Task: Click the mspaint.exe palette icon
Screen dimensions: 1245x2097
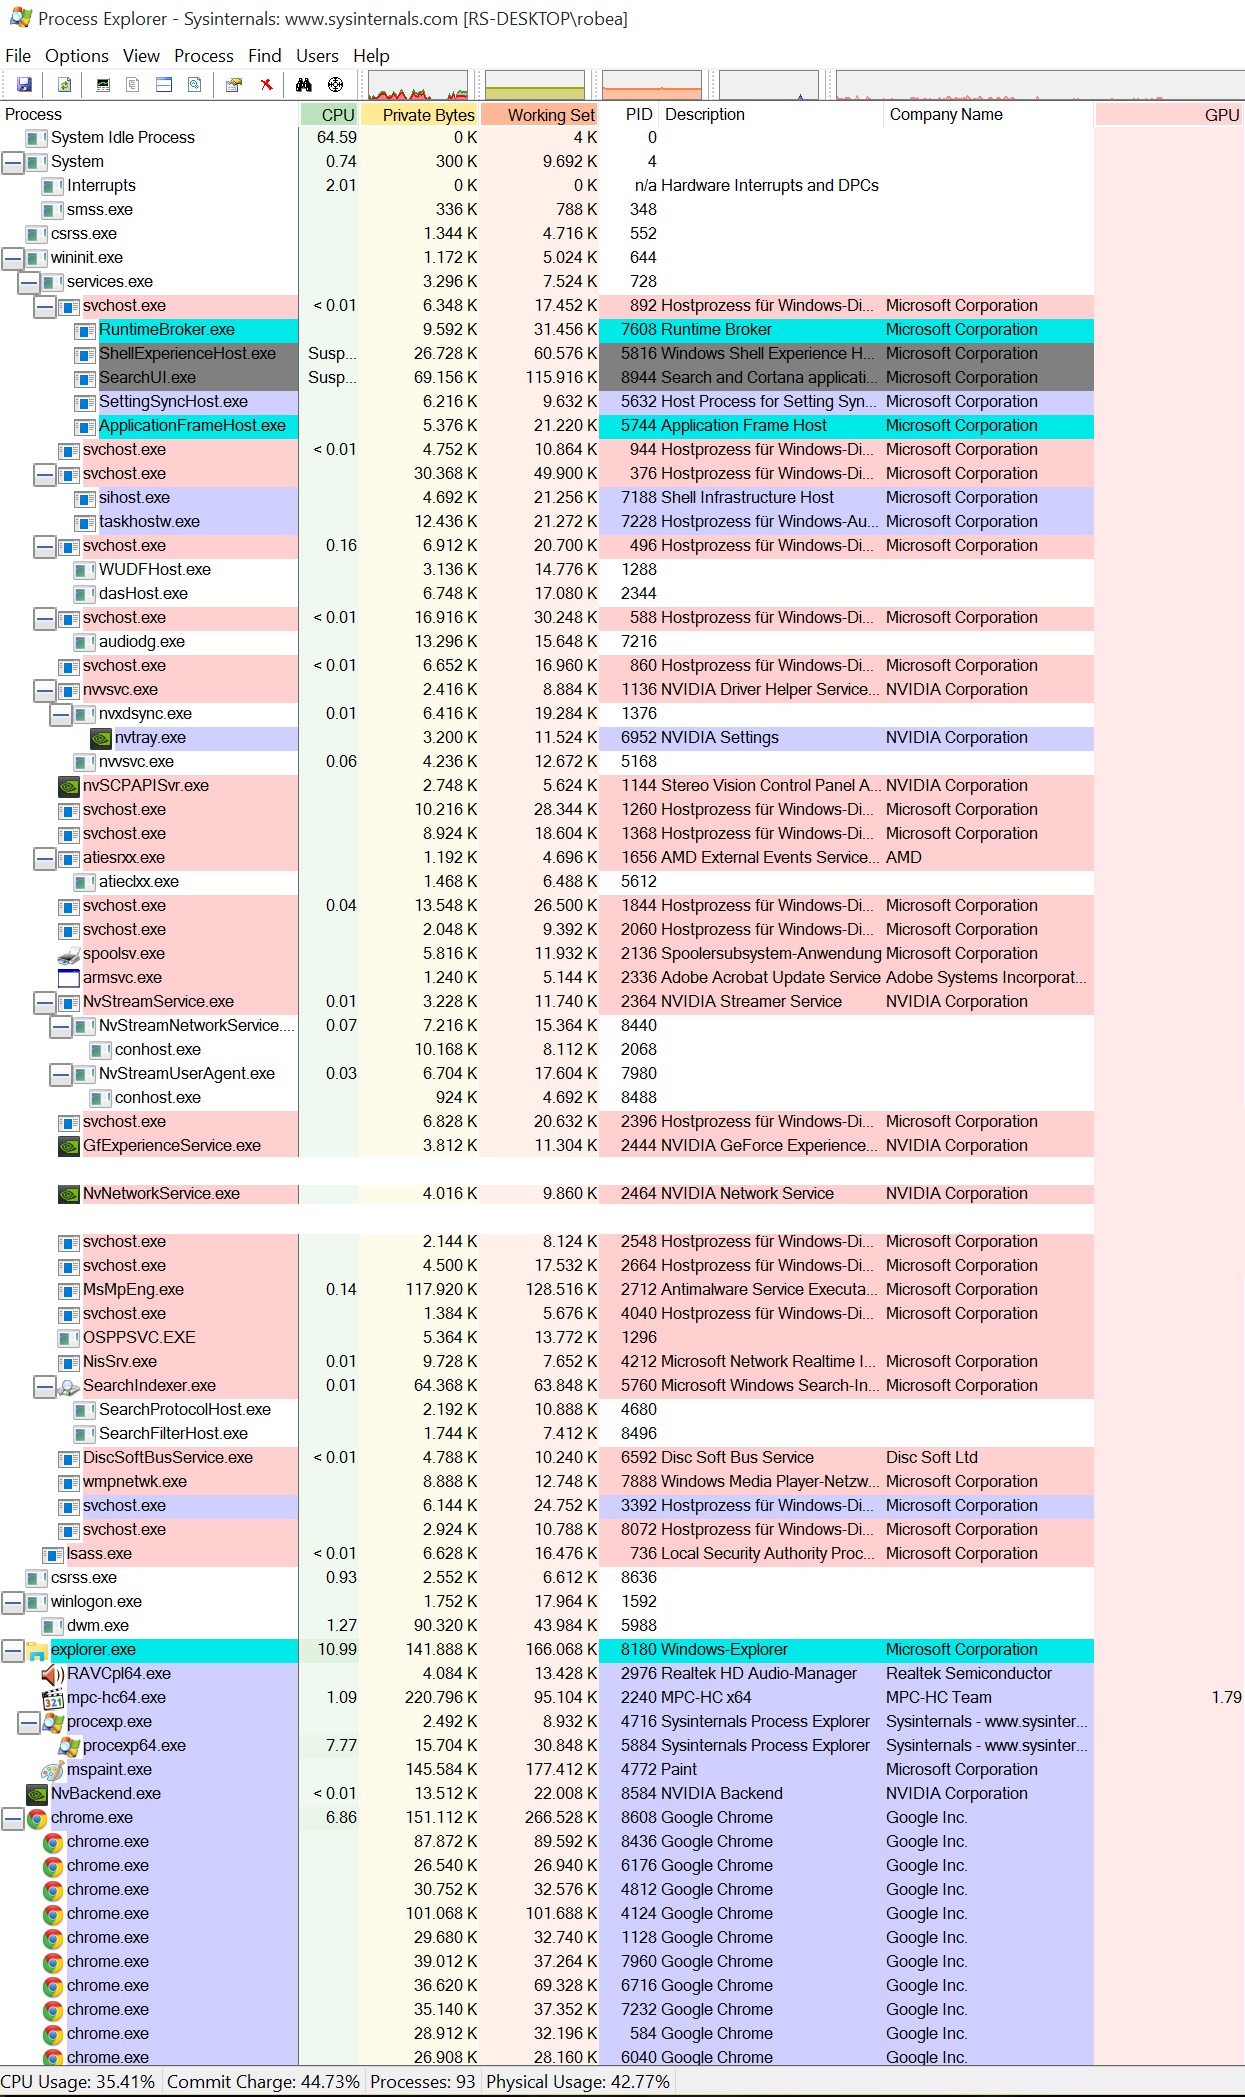Action: [53, 1770]
